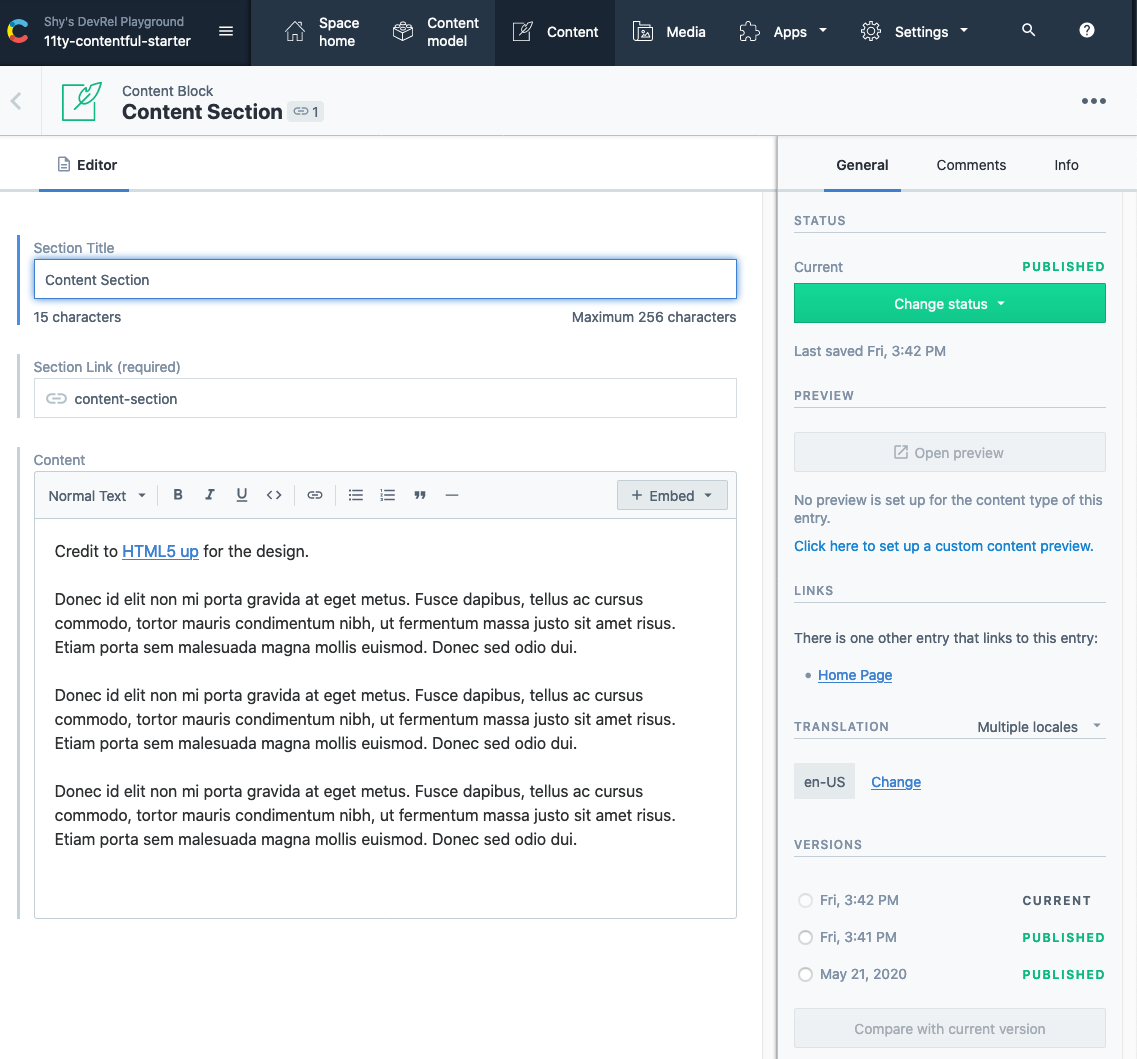Expand the Settings dropdown
The image size is (1137, 1059).
tap(914, 32)
